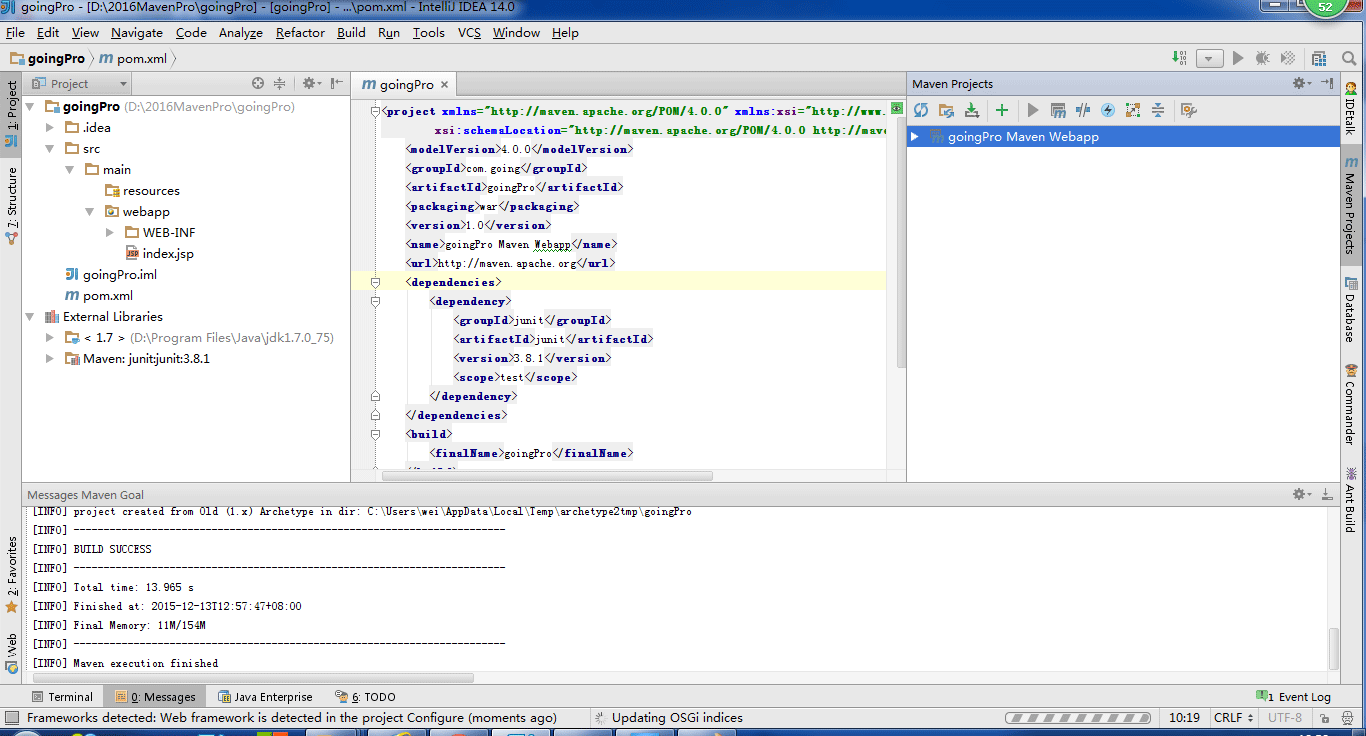Open the Tools menu

428,32
